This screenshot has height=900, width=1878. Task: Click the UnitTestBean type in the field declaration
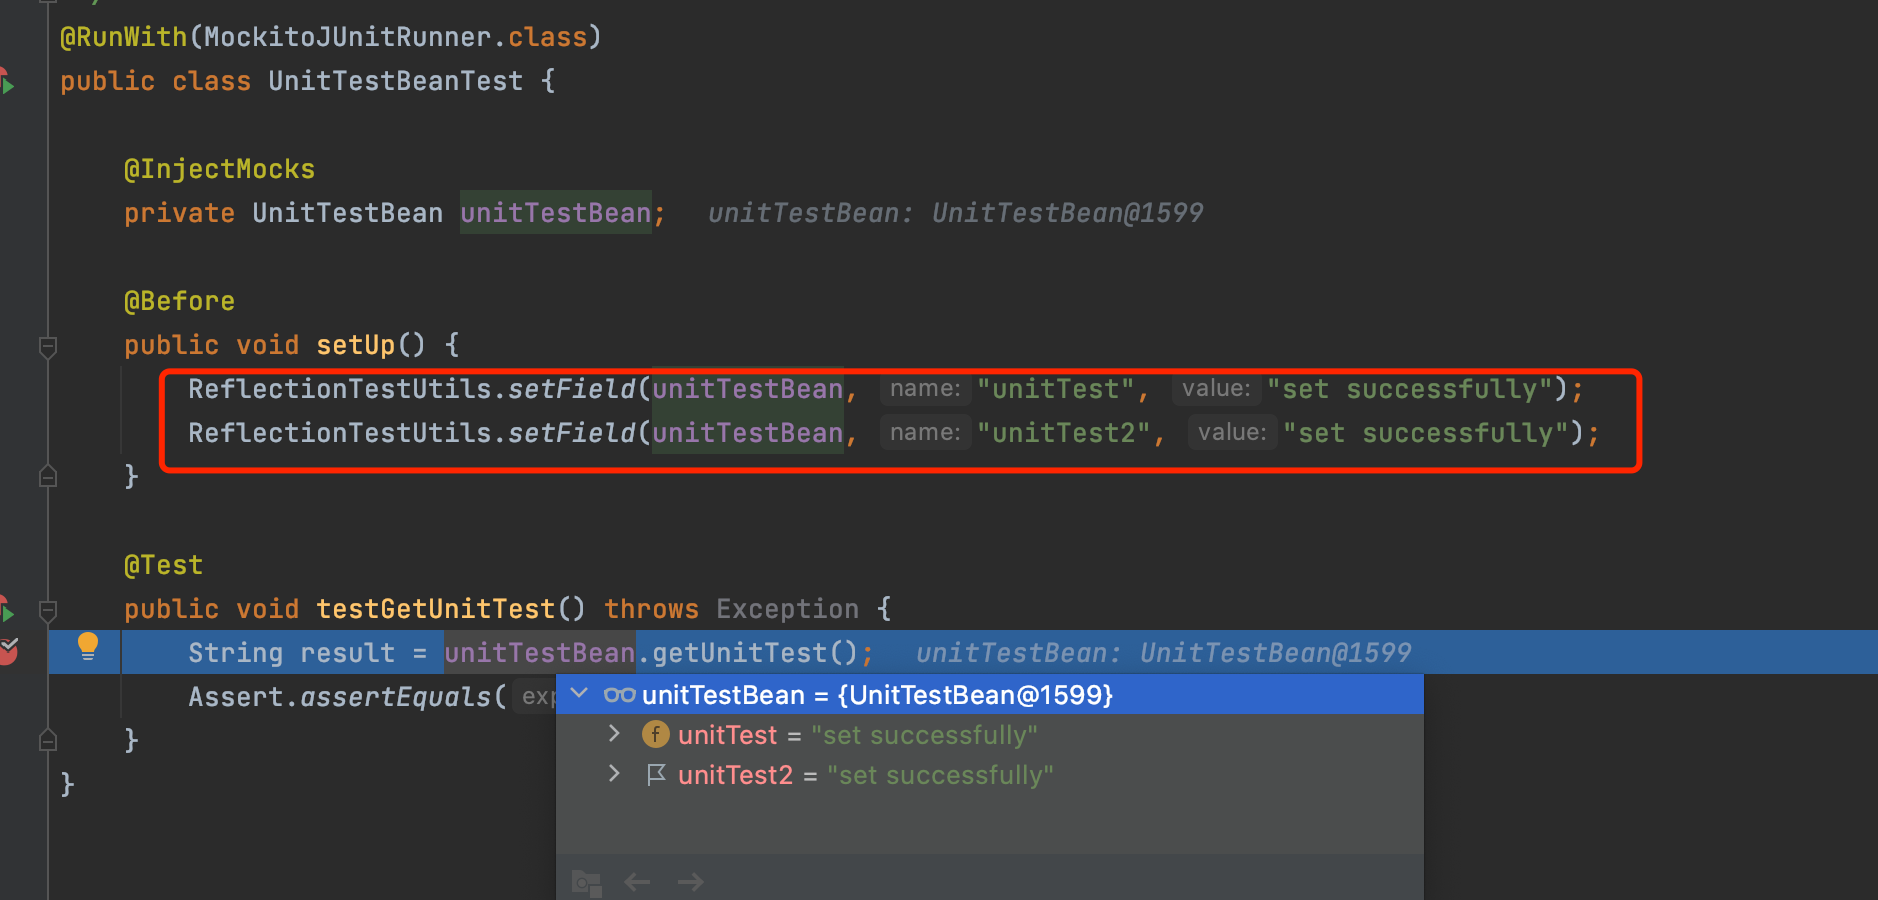tap(347, 213)
